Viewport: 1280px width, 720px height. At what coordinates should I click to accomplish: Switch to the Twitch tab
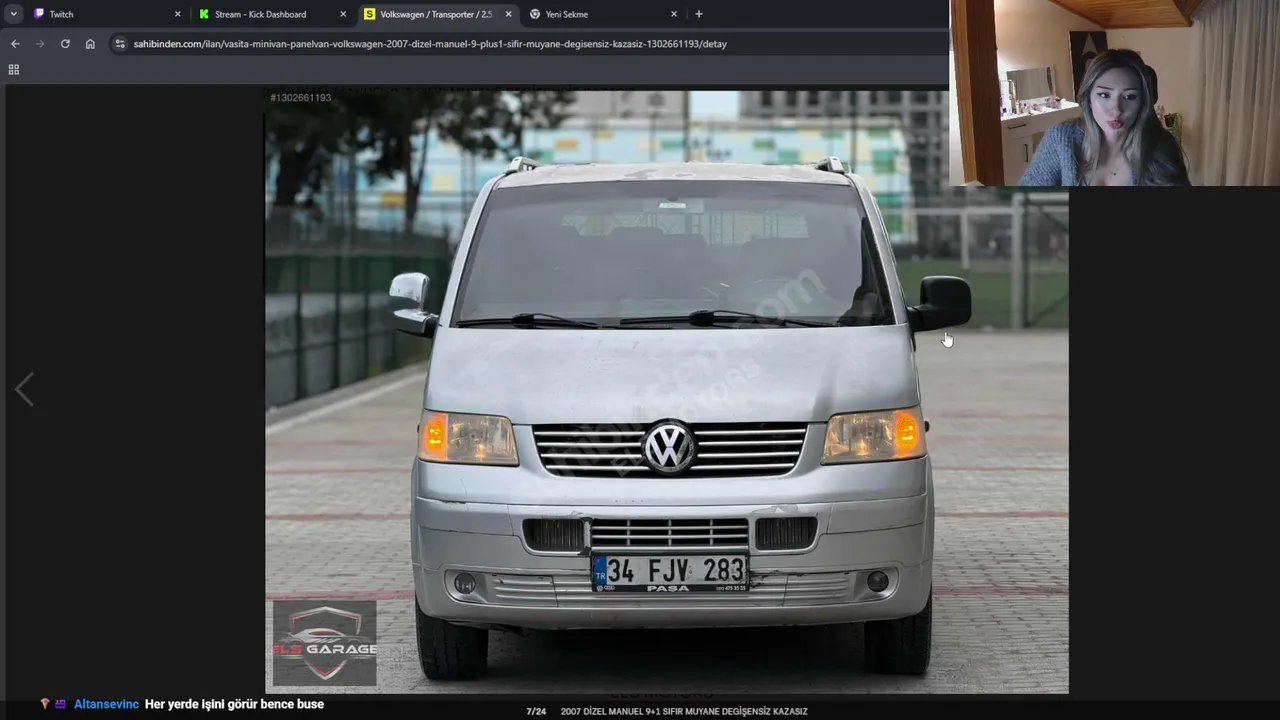pyautogui.click(x=107, y=14)
